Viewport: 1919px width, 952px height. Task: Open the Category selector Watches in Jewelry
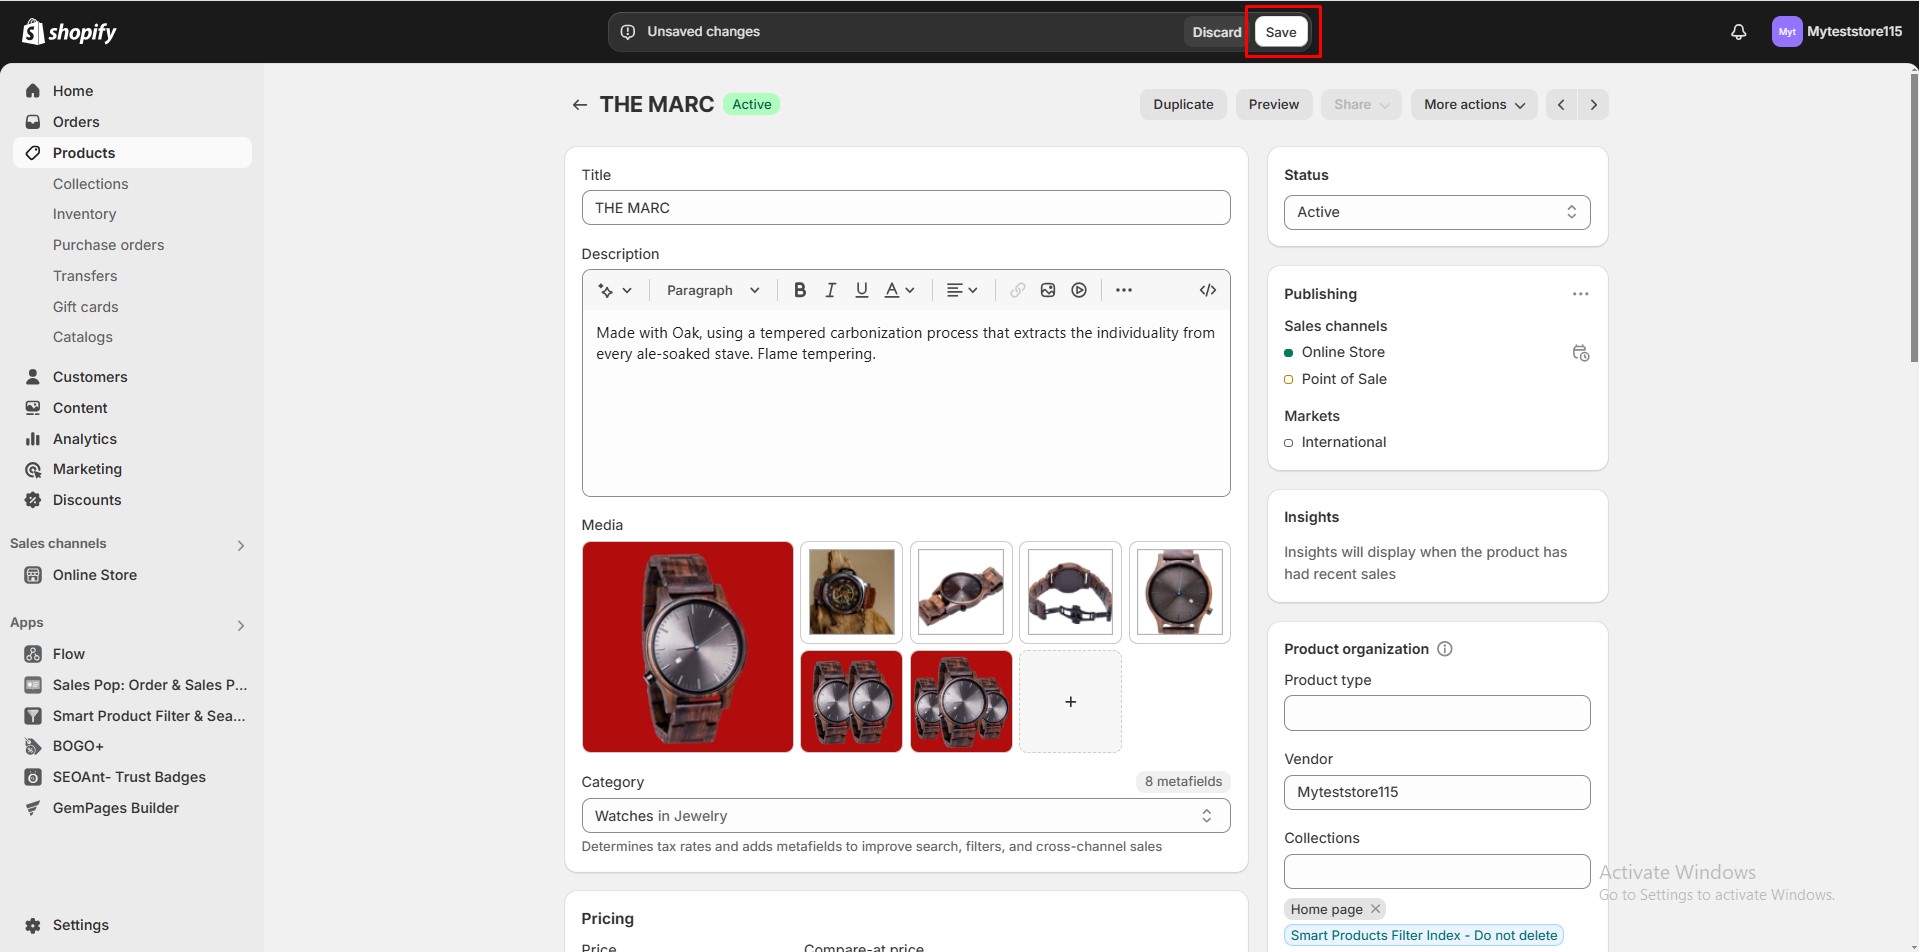905,816
